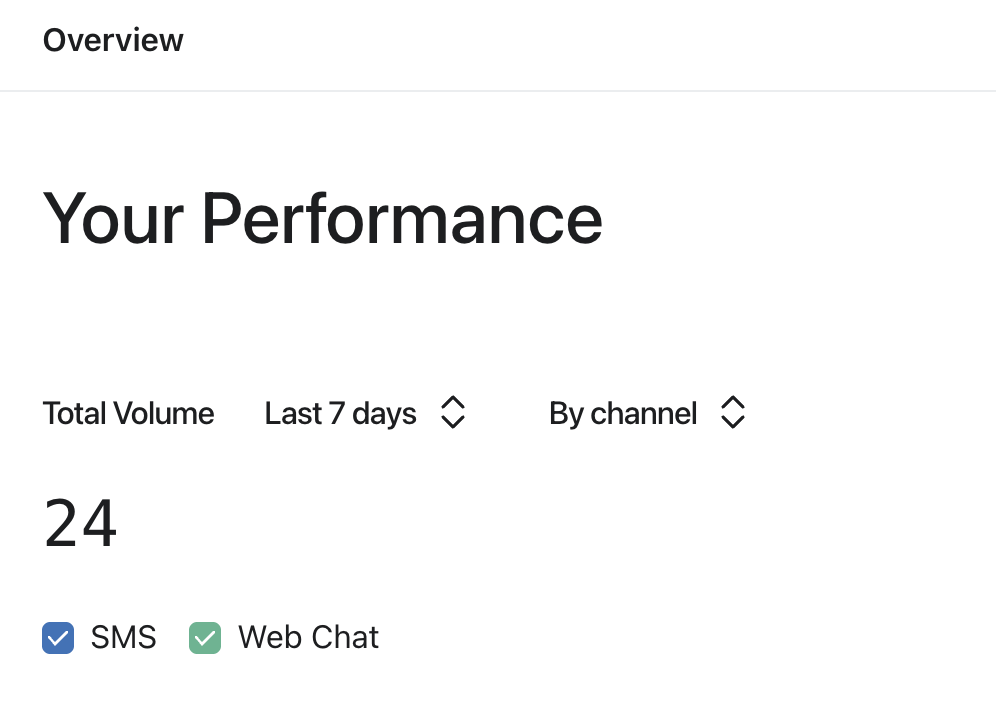Click the white checkmark inside the Web Chat box

205,638
